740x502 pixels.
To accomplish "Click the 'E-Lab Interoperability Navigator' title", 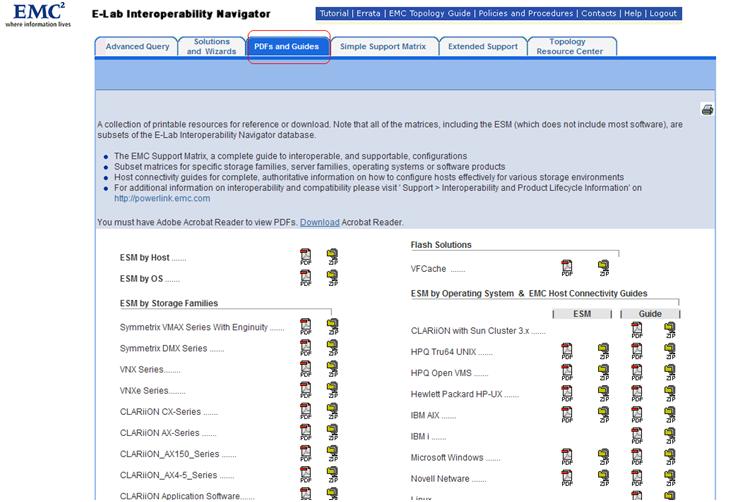I will tap(181, 14).
